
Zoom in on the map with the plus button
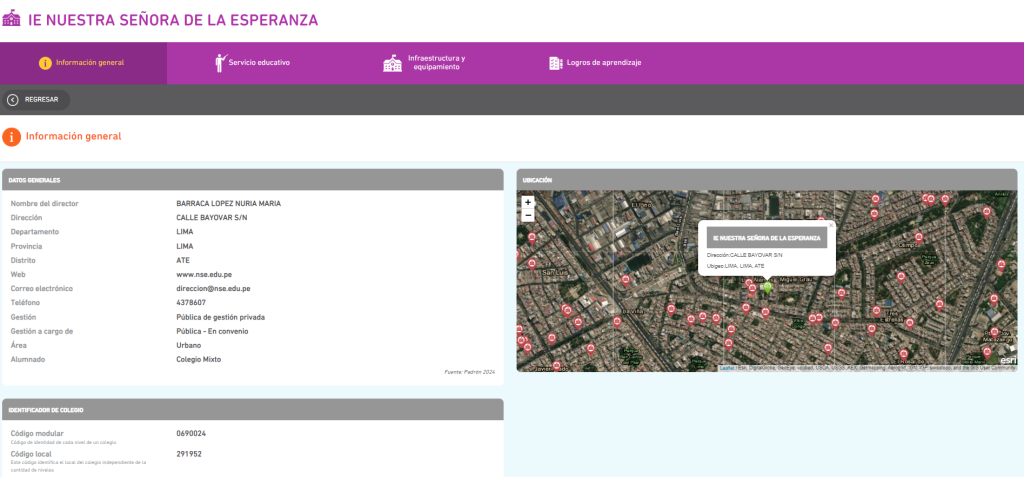[x=528, y=202]
